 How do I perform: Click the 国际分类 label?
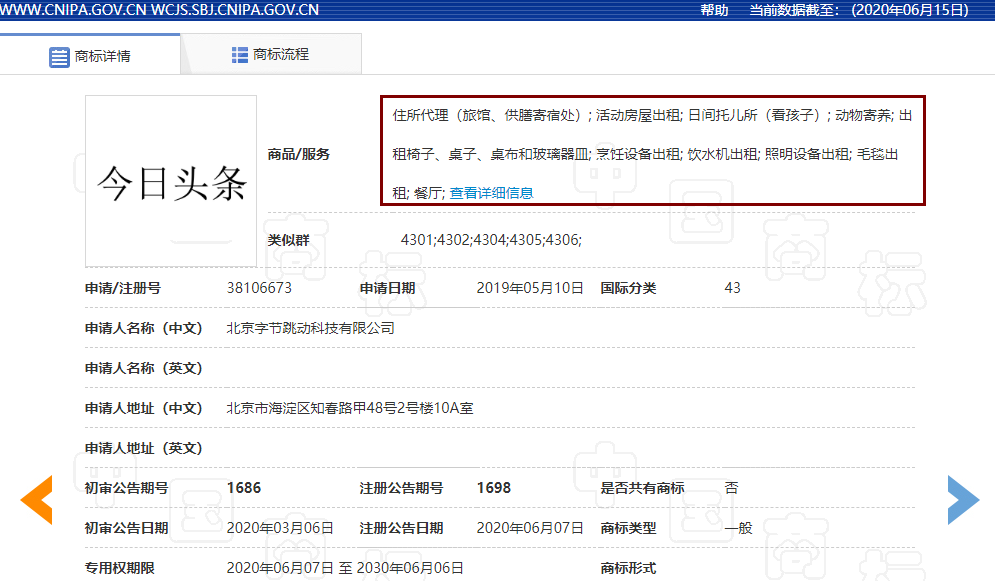click(x=628, y=288)
